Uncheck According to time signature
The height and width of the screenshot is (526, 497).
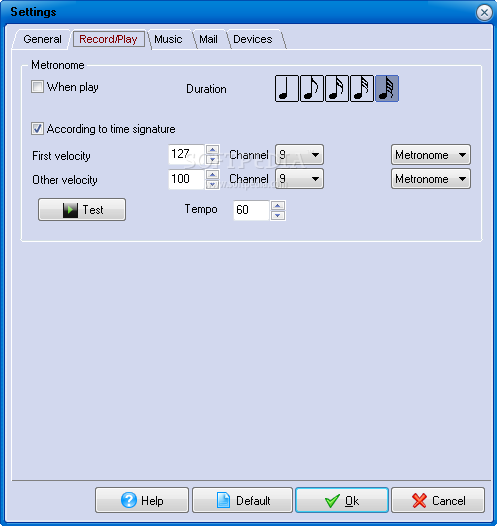(37, 128)
